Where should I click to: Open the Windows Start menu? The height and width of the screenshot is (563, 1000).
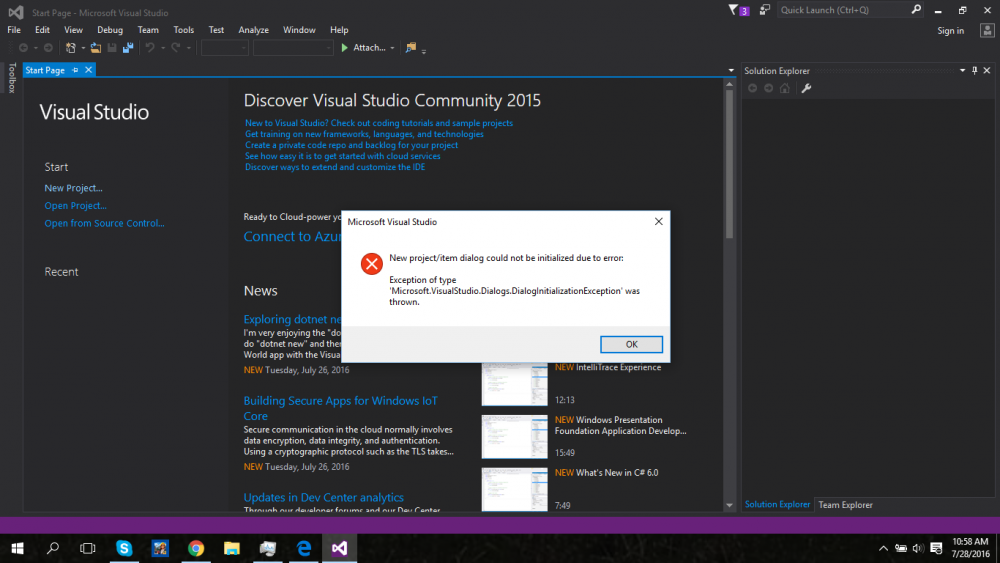17,548
